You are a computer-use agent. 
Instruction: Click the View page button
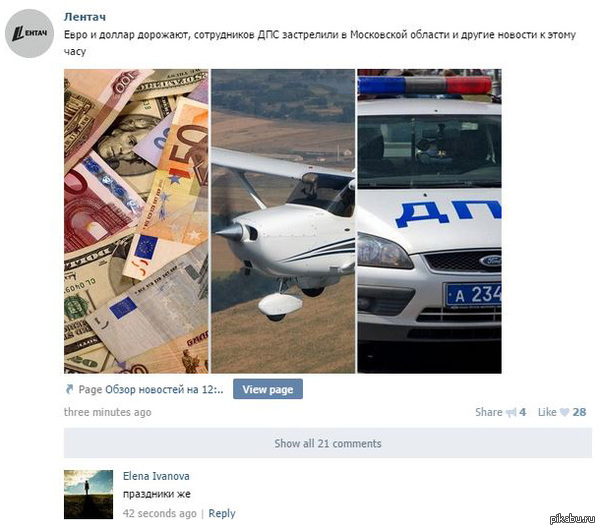(268, 389)
